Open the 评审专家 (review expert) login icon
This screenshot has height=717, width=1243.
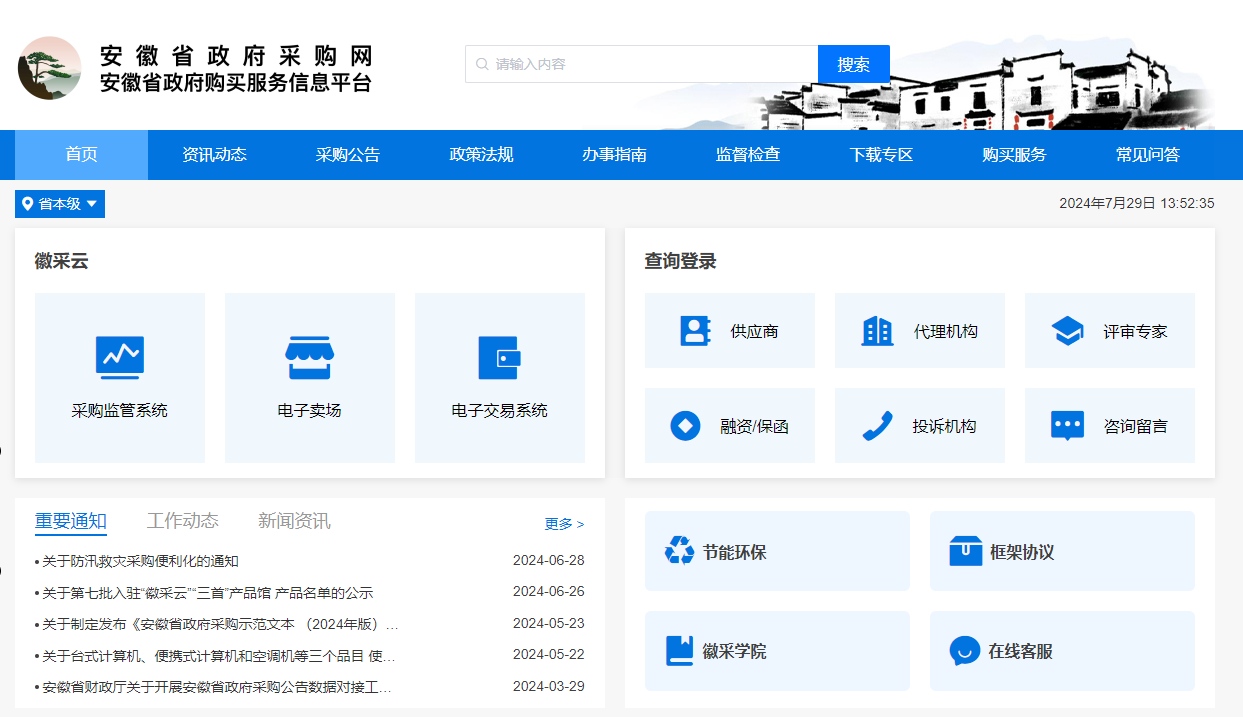(x=1109, y=330)
